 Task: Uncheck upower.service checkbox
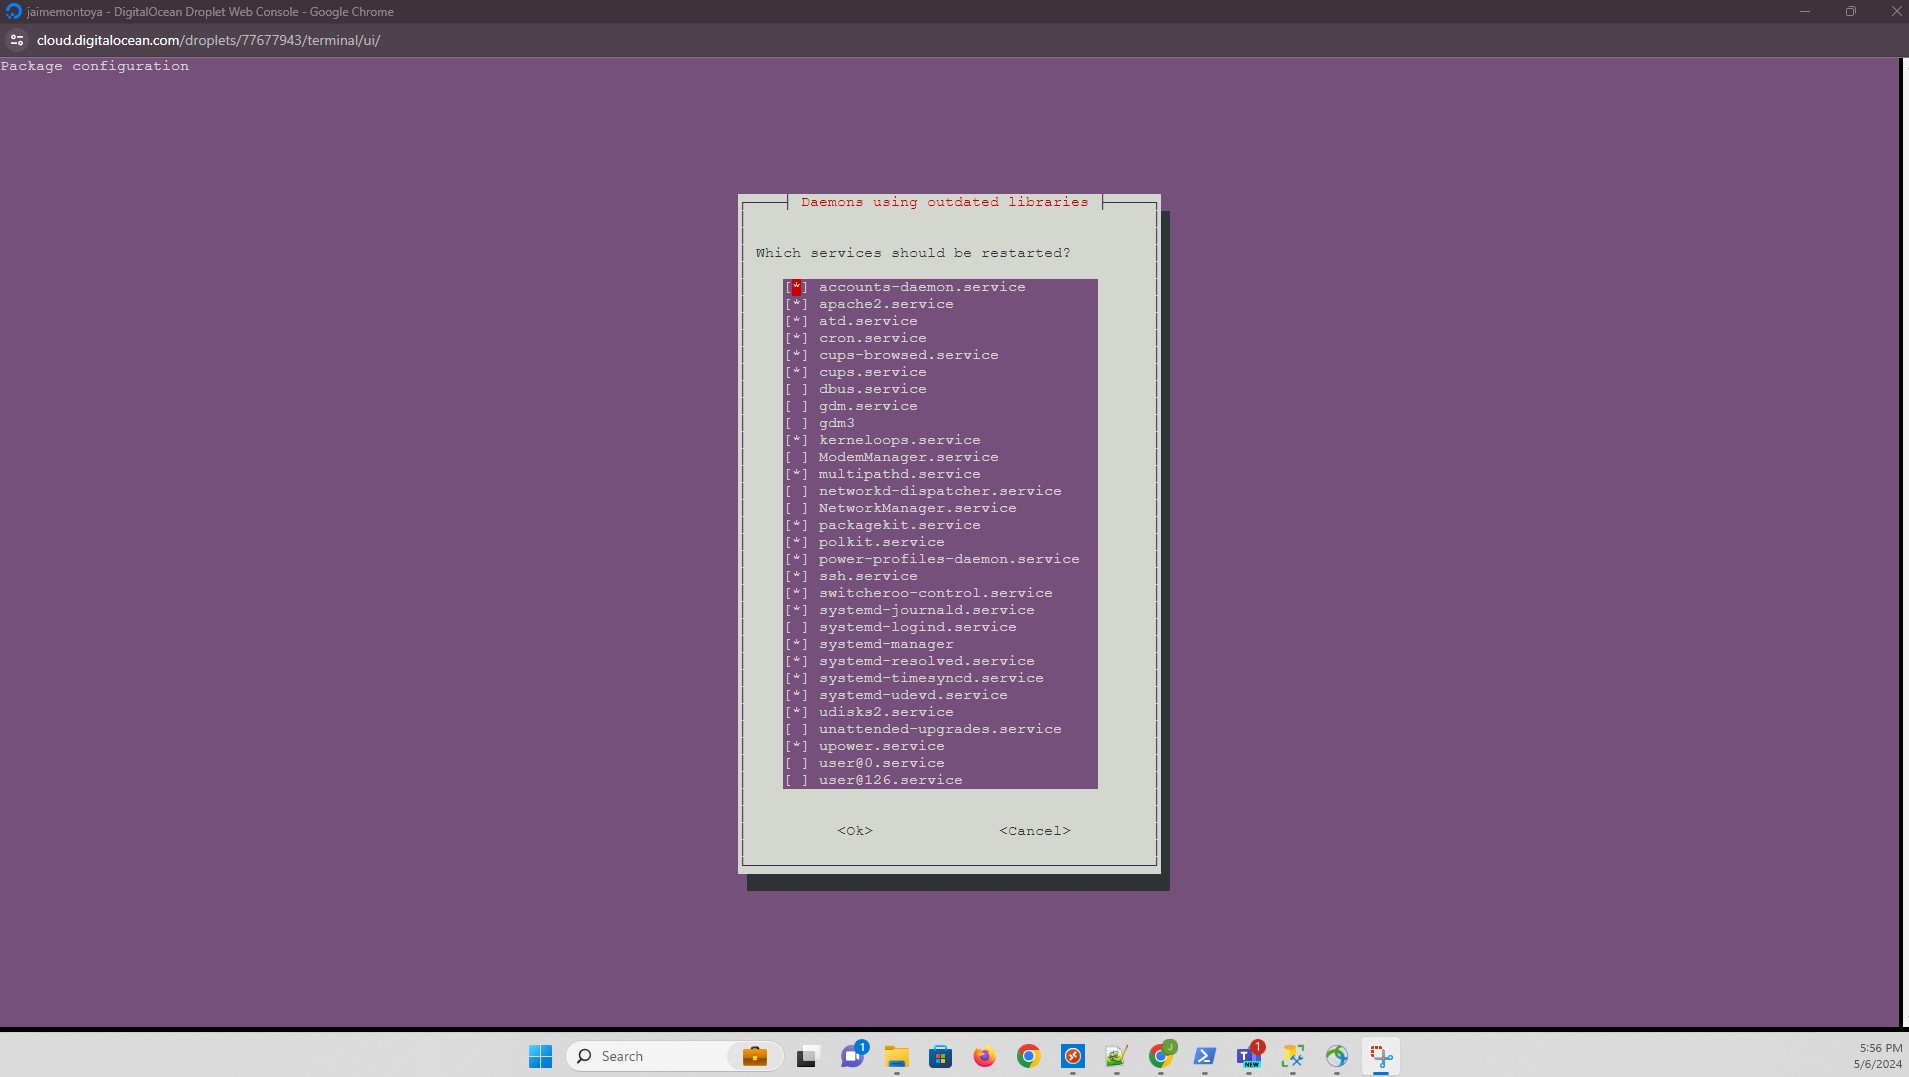coord(796,746)
